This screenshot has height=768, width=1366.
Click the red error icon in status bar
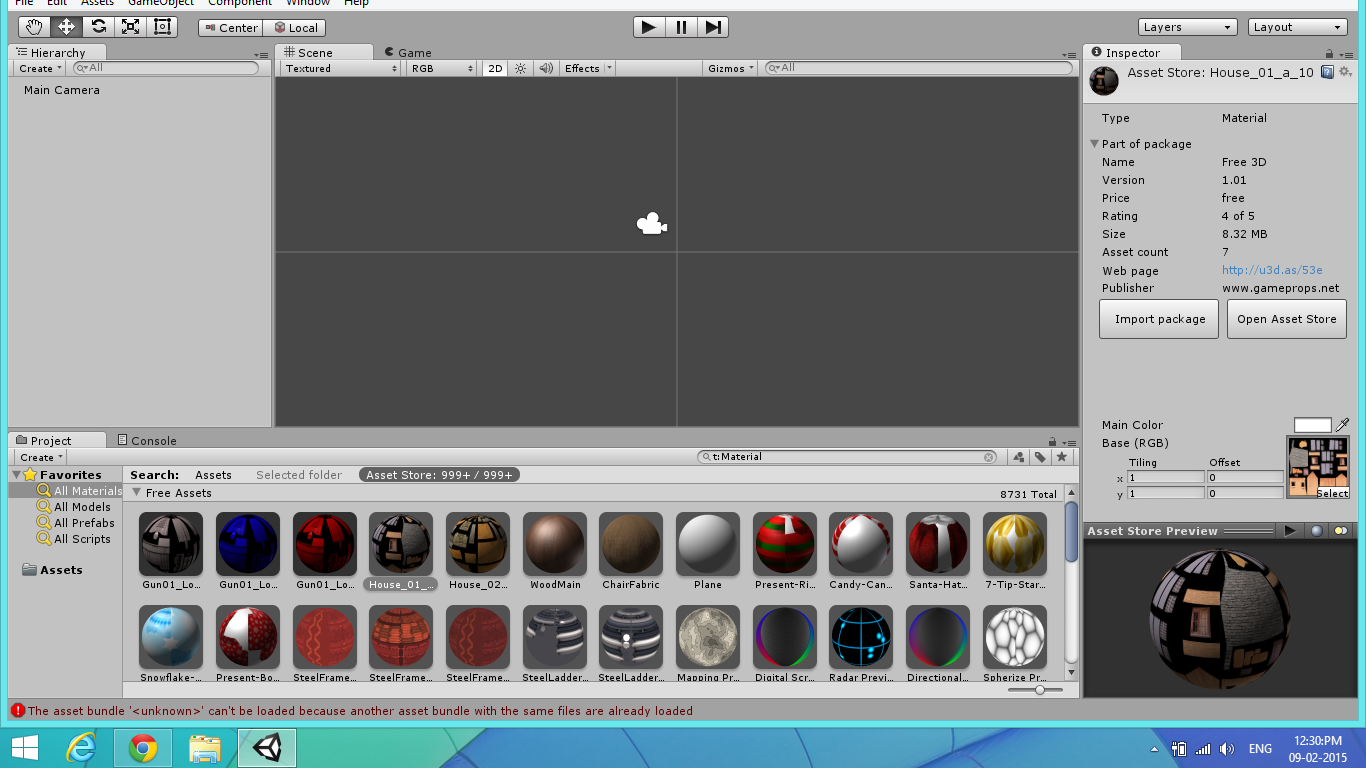[18, 711]
